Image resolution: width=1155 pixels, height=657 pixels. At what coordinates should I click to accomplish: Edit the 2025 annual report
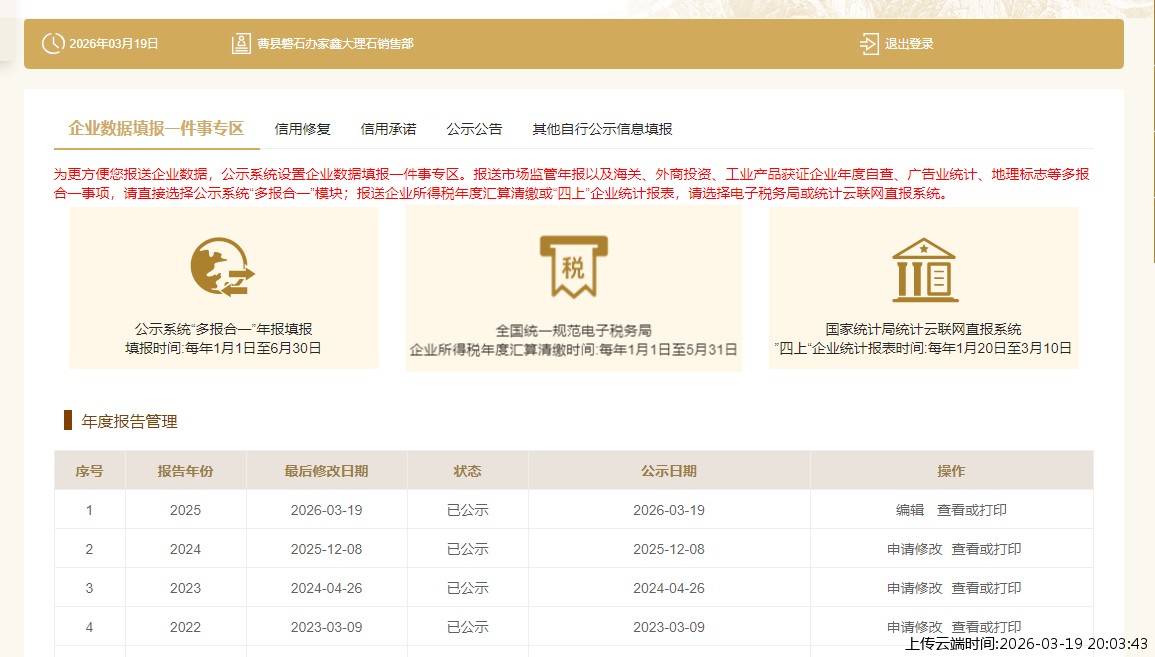click(x=909, y=510)
